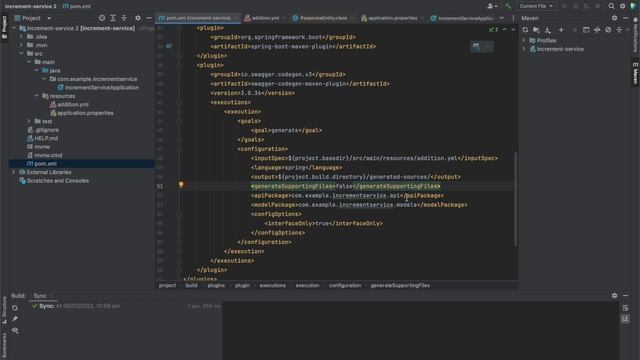The image size is (640, 360).
Task: Expand Profiles in Maven panel
Action: coord(524,40)
